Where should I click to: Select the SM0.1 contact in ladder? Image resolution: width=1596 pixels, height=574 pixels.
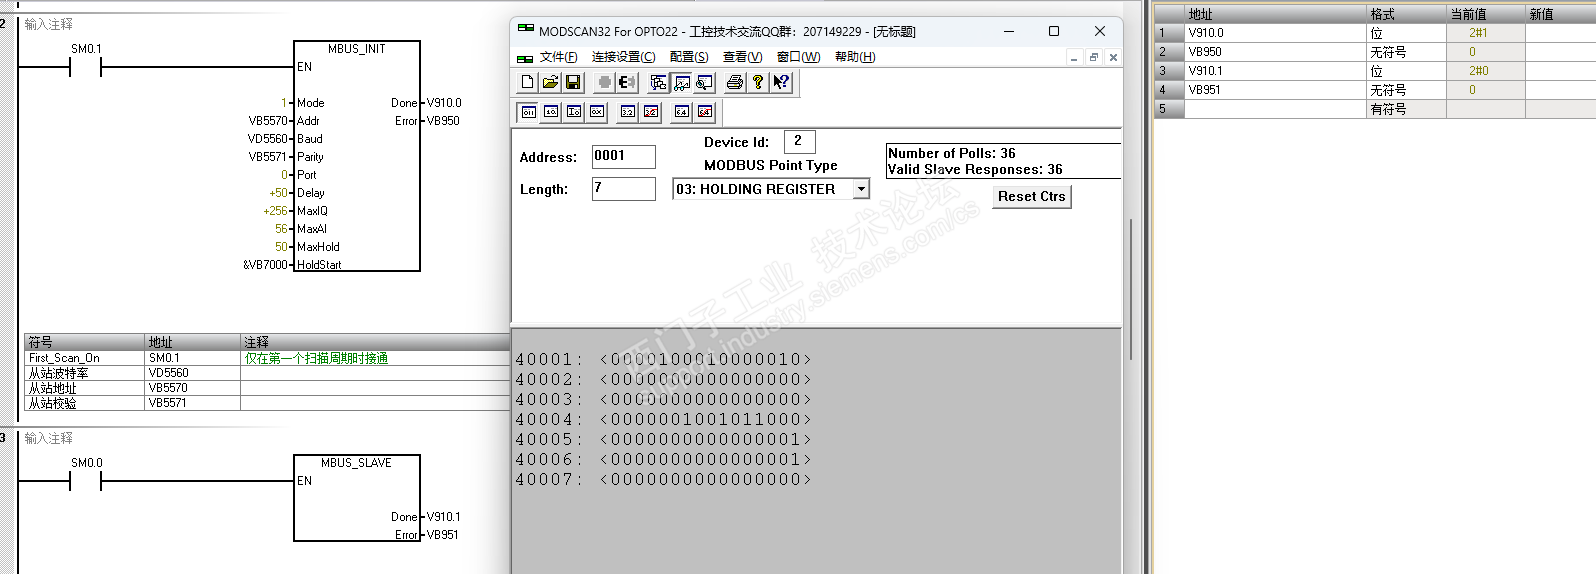86,68
